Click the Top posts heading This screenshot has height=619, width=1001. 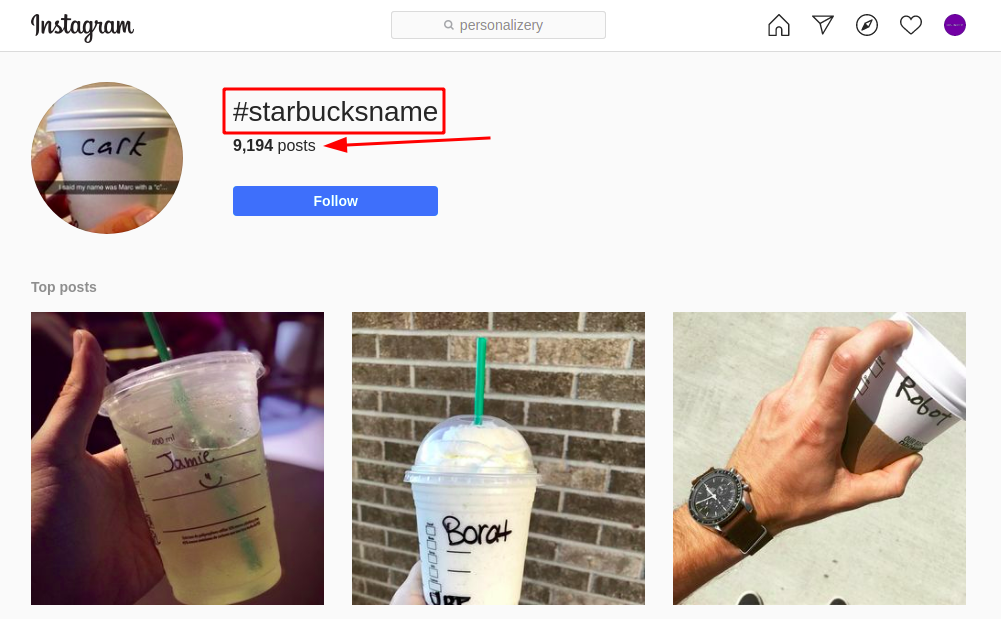(64, 287)
